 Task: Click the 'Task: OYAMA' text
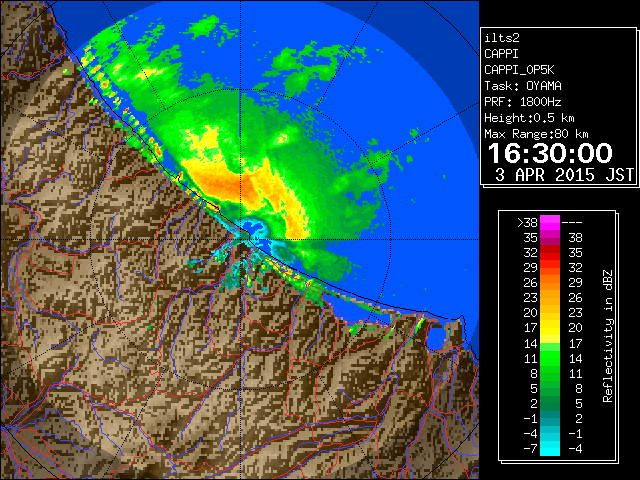coord(523,86)
